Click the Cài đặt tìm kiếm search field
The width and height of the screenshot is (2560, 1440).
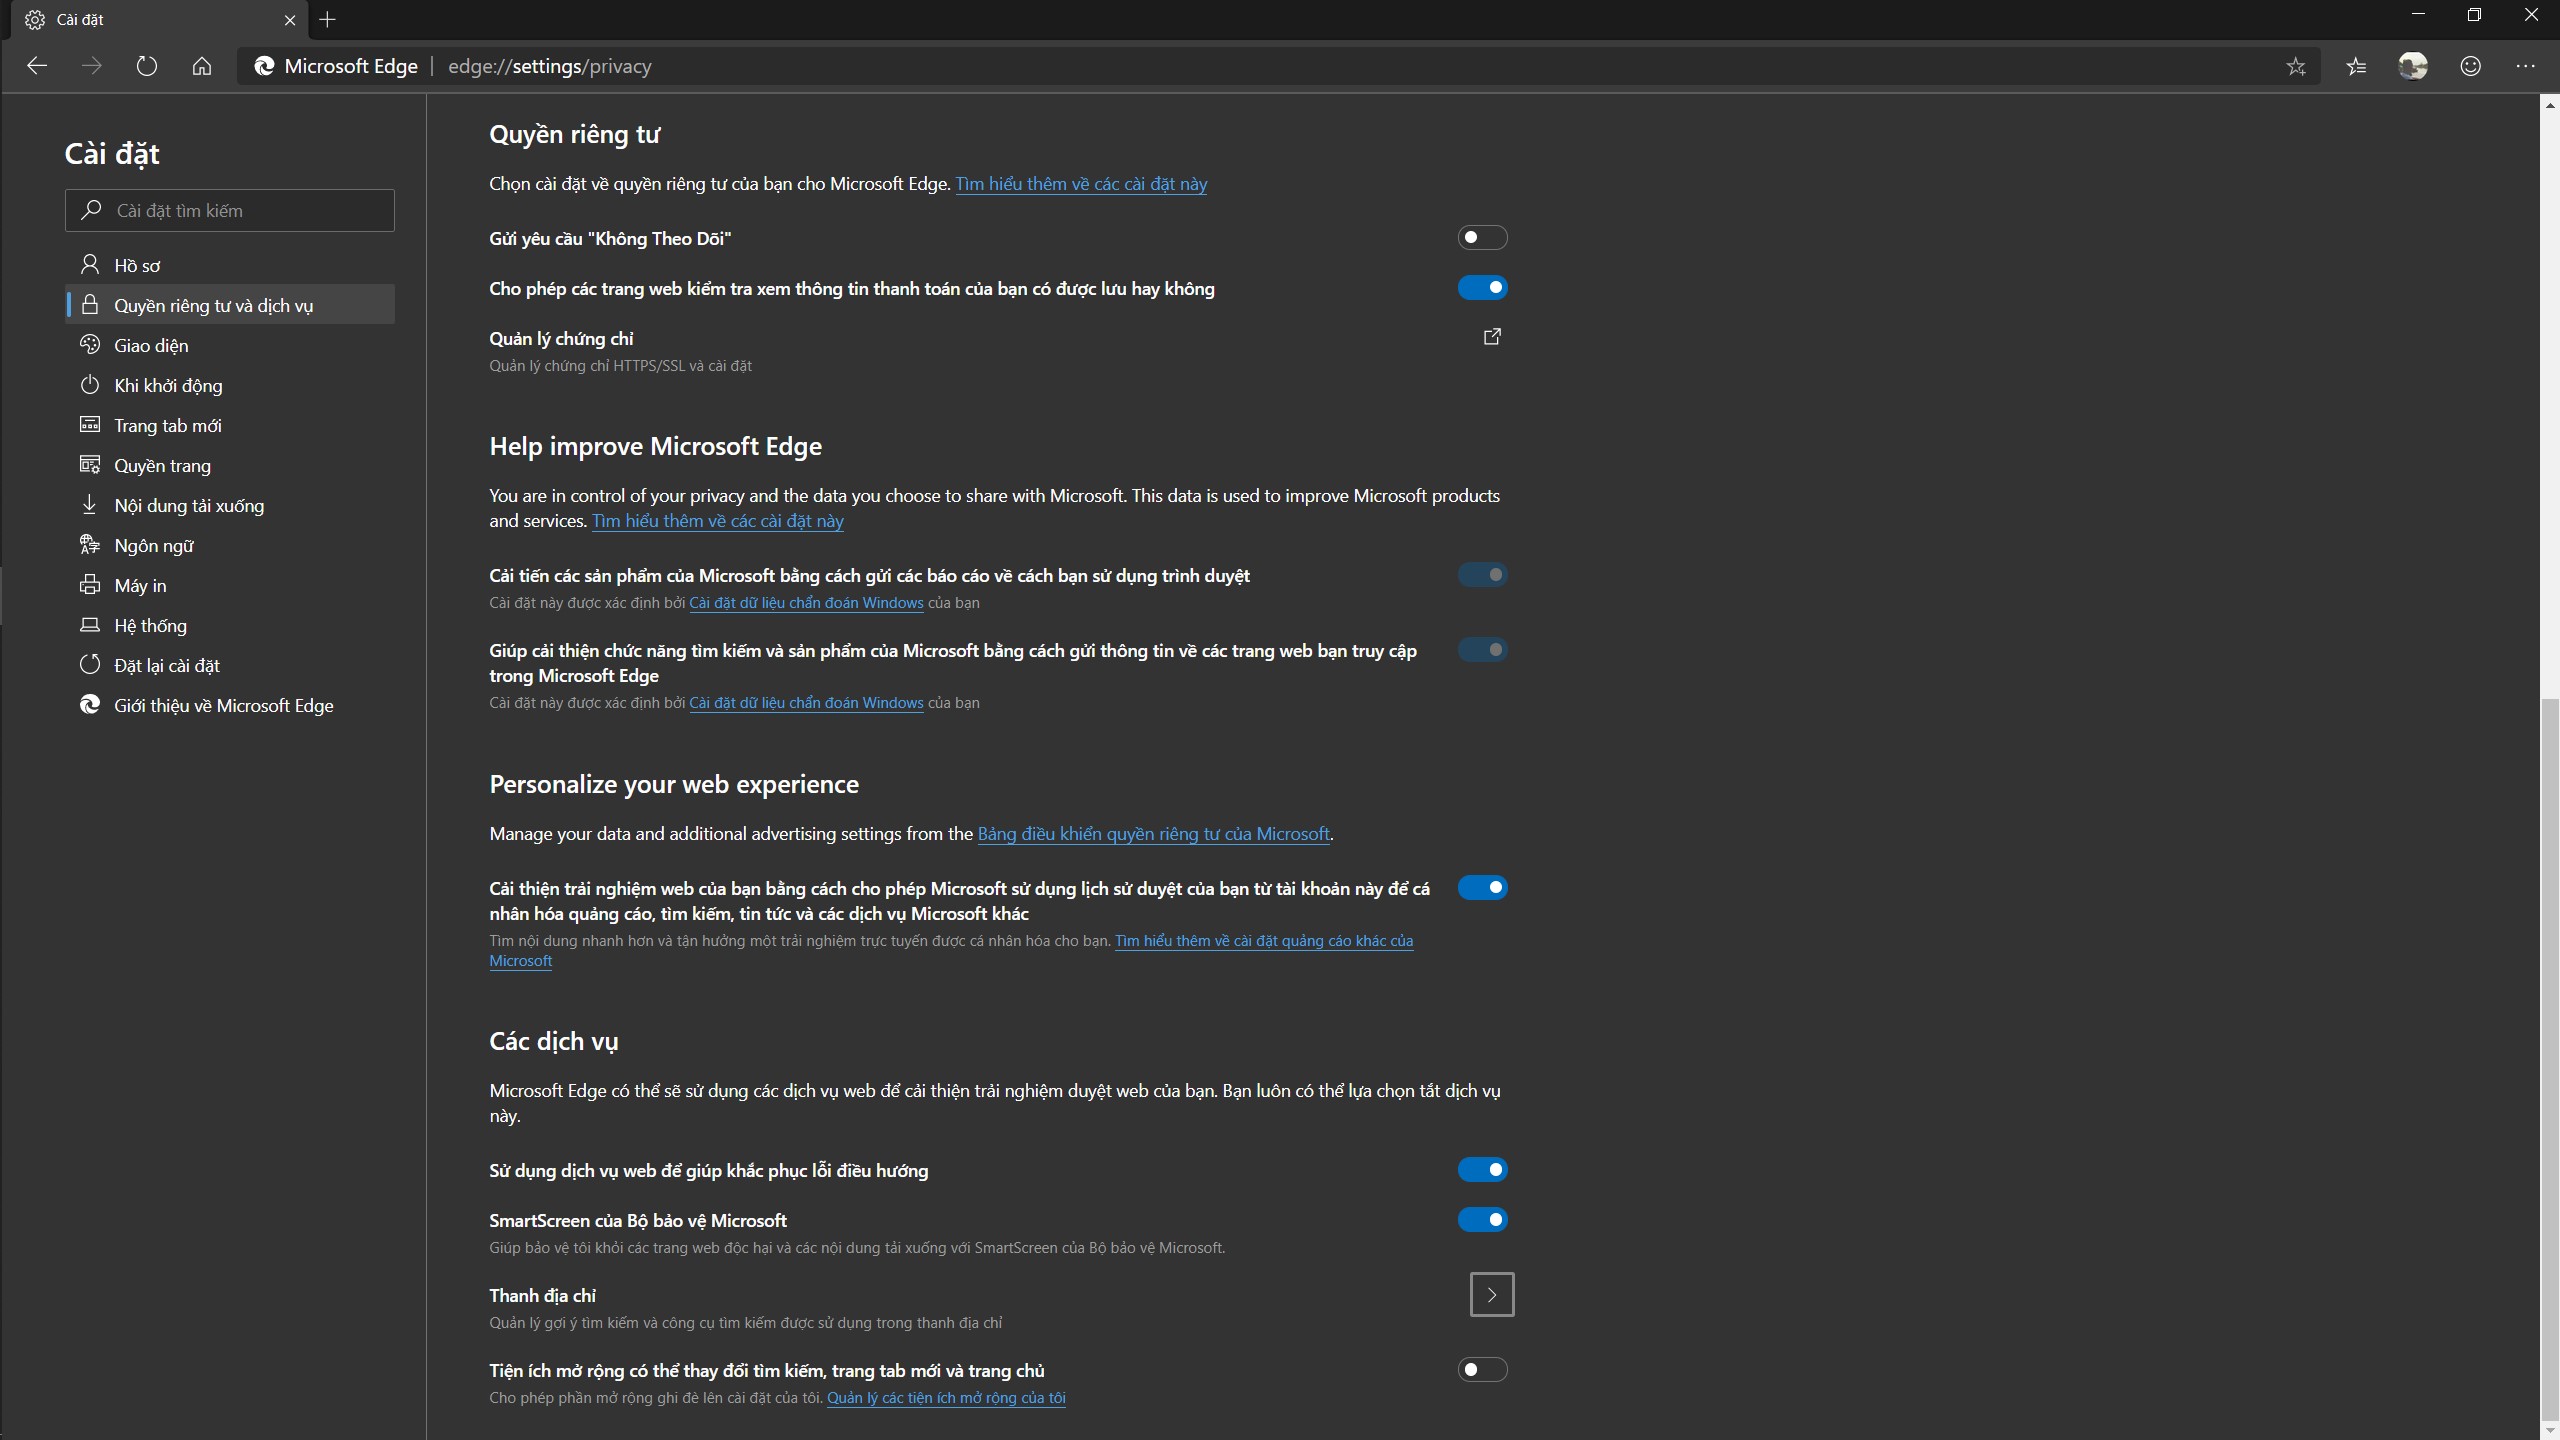coord(230,210)
